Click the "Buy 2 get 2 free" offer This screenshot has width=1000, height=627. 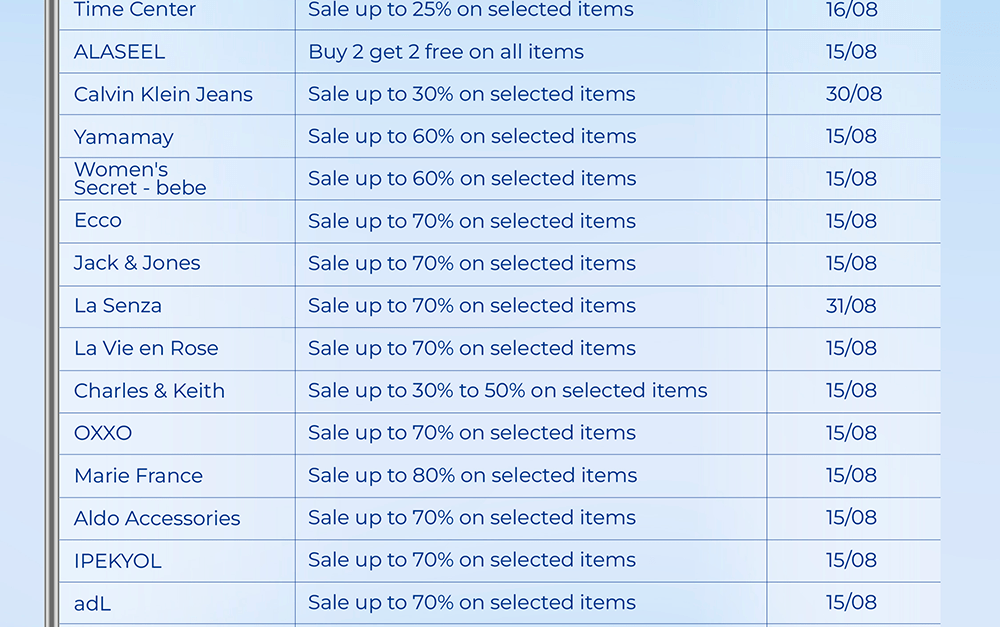click(446, 52)
